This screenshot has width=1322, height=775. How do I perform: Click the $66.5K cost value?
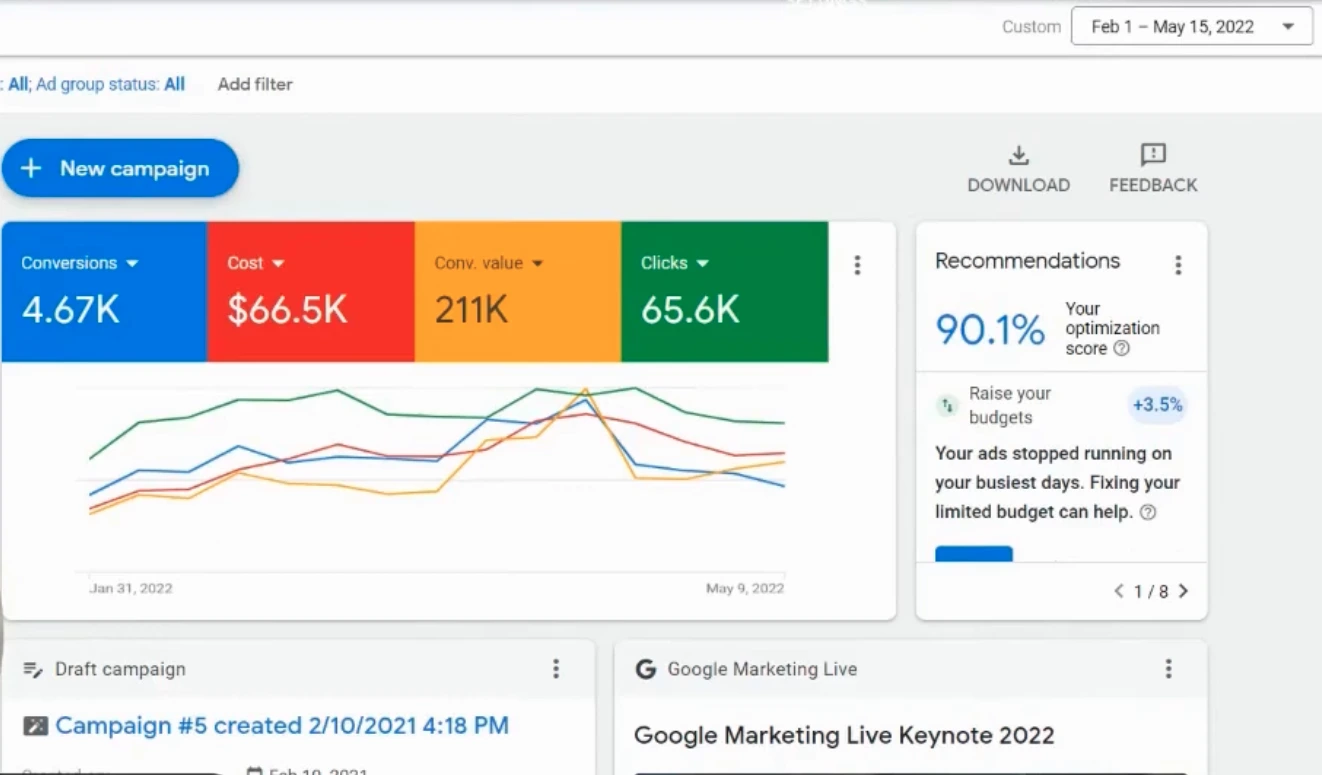(x=287, y=310)
